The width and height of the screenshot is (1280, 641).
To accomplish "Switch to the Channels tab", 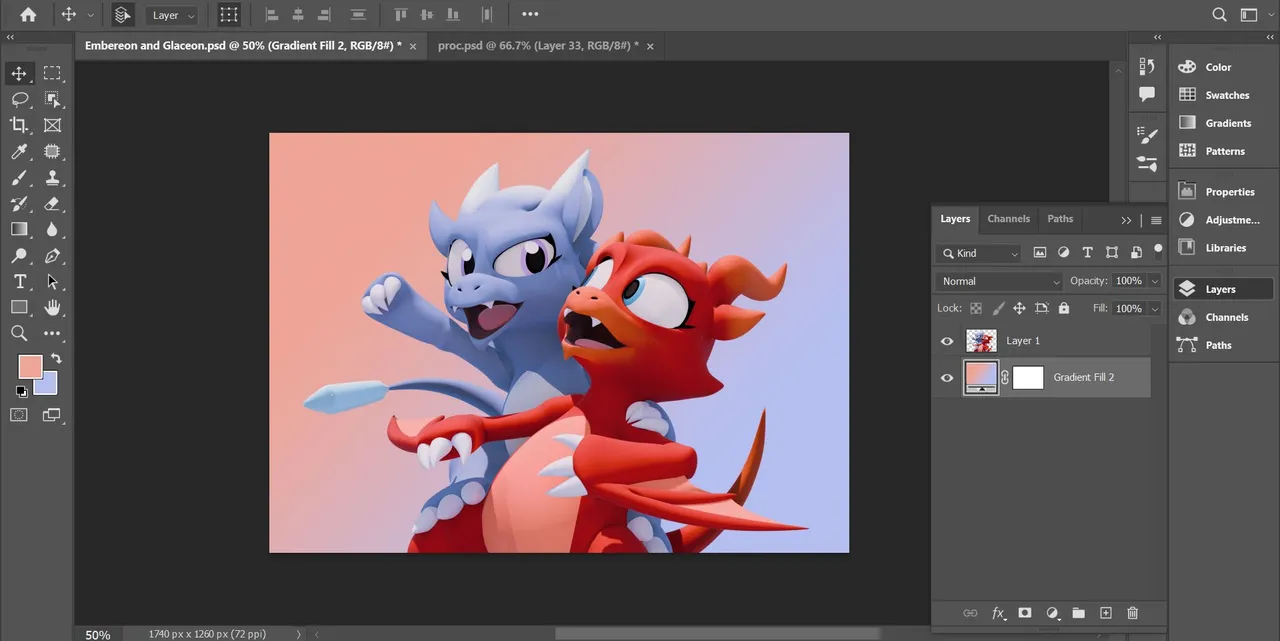I will (1008, 219).
